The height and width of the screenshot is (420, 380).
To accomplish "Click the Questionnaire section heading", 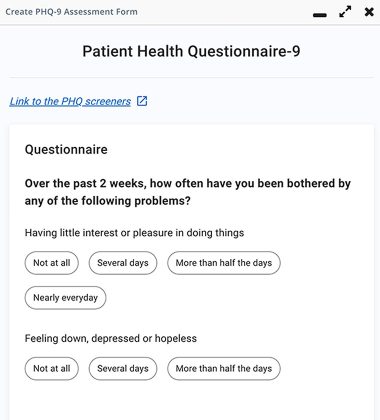I will (66, 149).
